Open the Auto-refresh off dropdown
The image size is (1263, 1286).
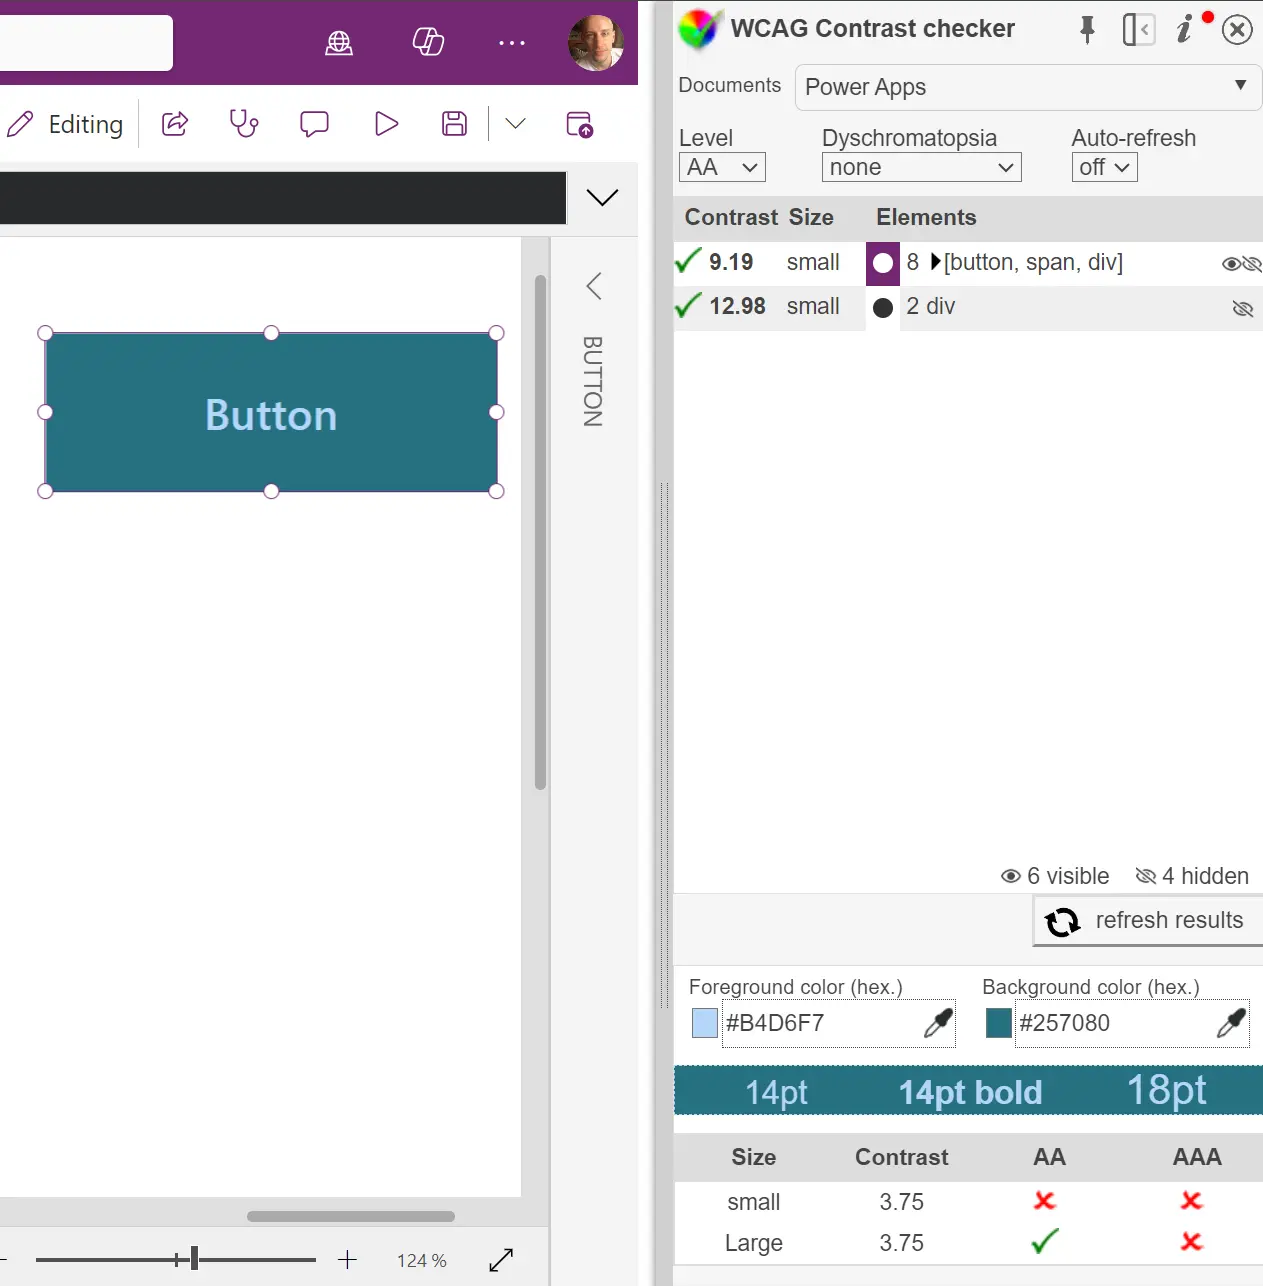[x=1104, y=167]
